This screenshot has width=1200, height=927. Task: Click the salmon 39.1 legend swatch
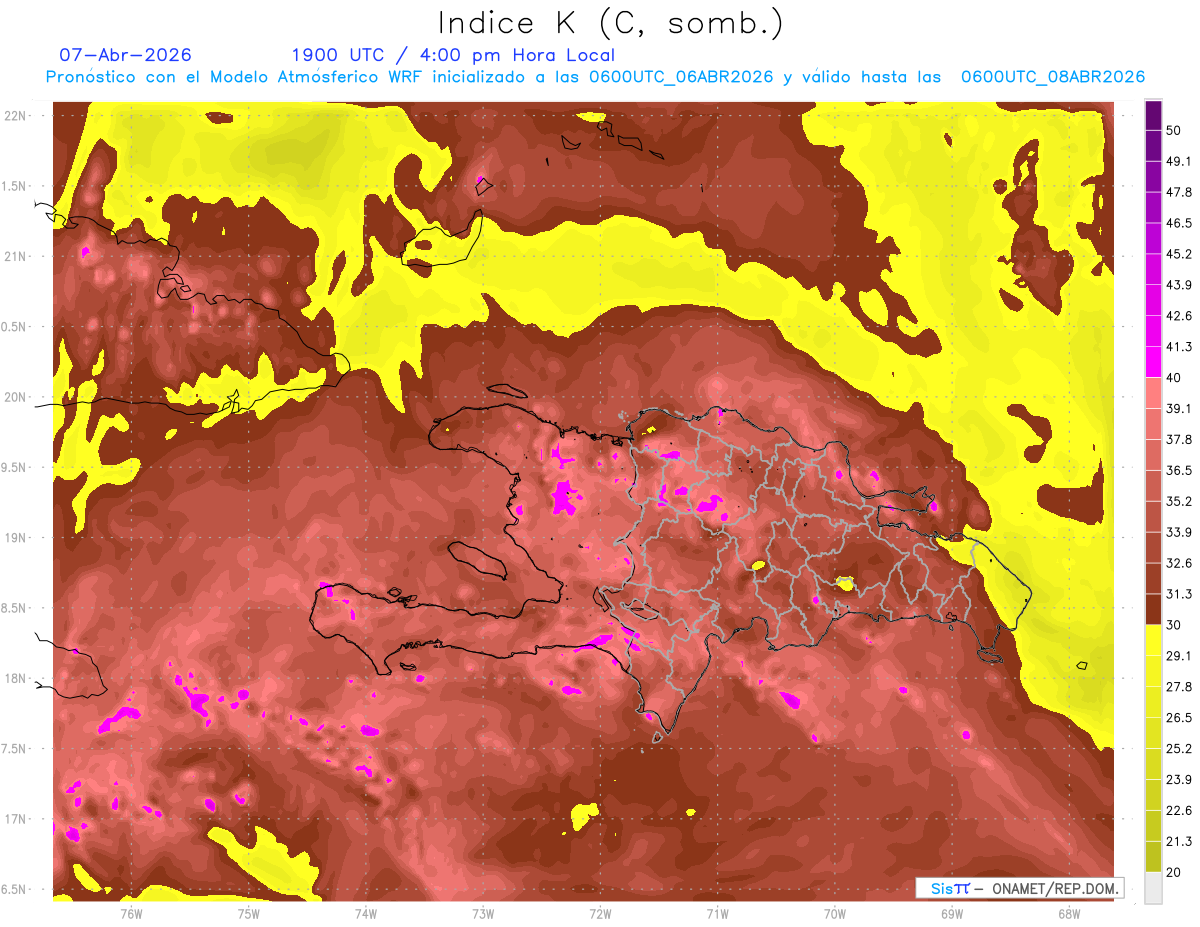tap(1153, 393)
